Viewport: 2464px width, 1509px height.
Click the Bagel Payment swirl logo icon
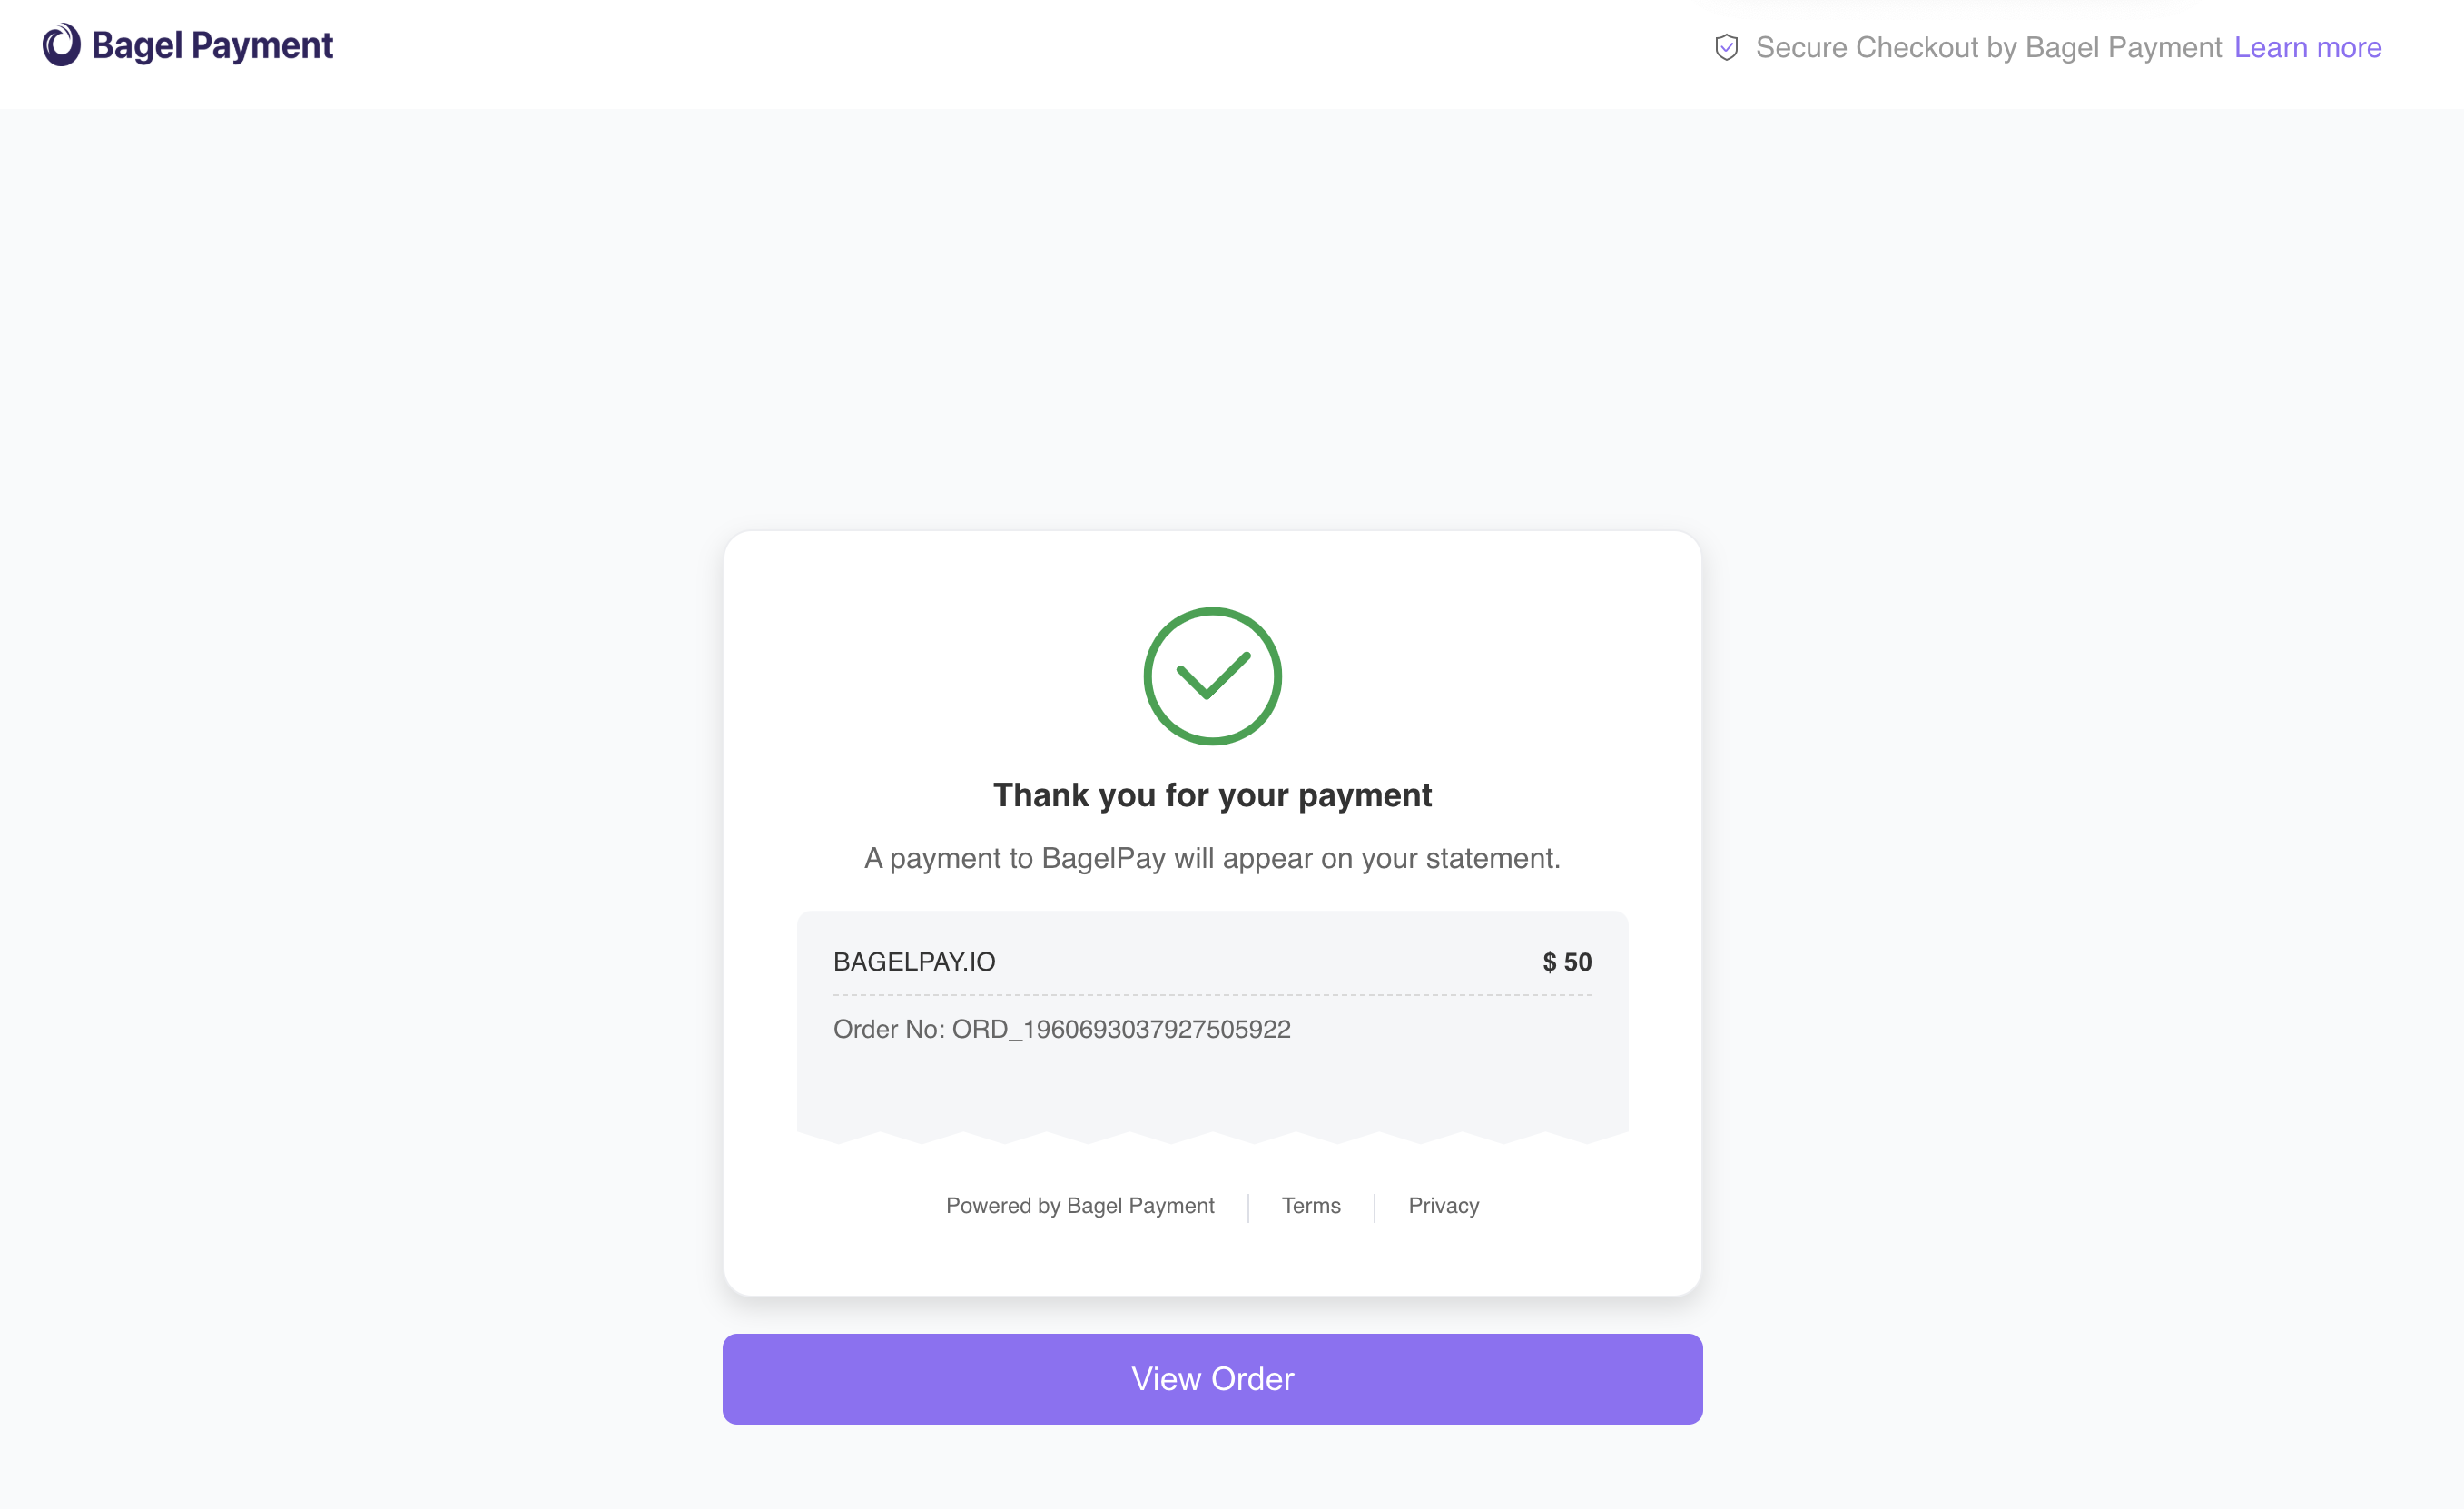[61, 46]
